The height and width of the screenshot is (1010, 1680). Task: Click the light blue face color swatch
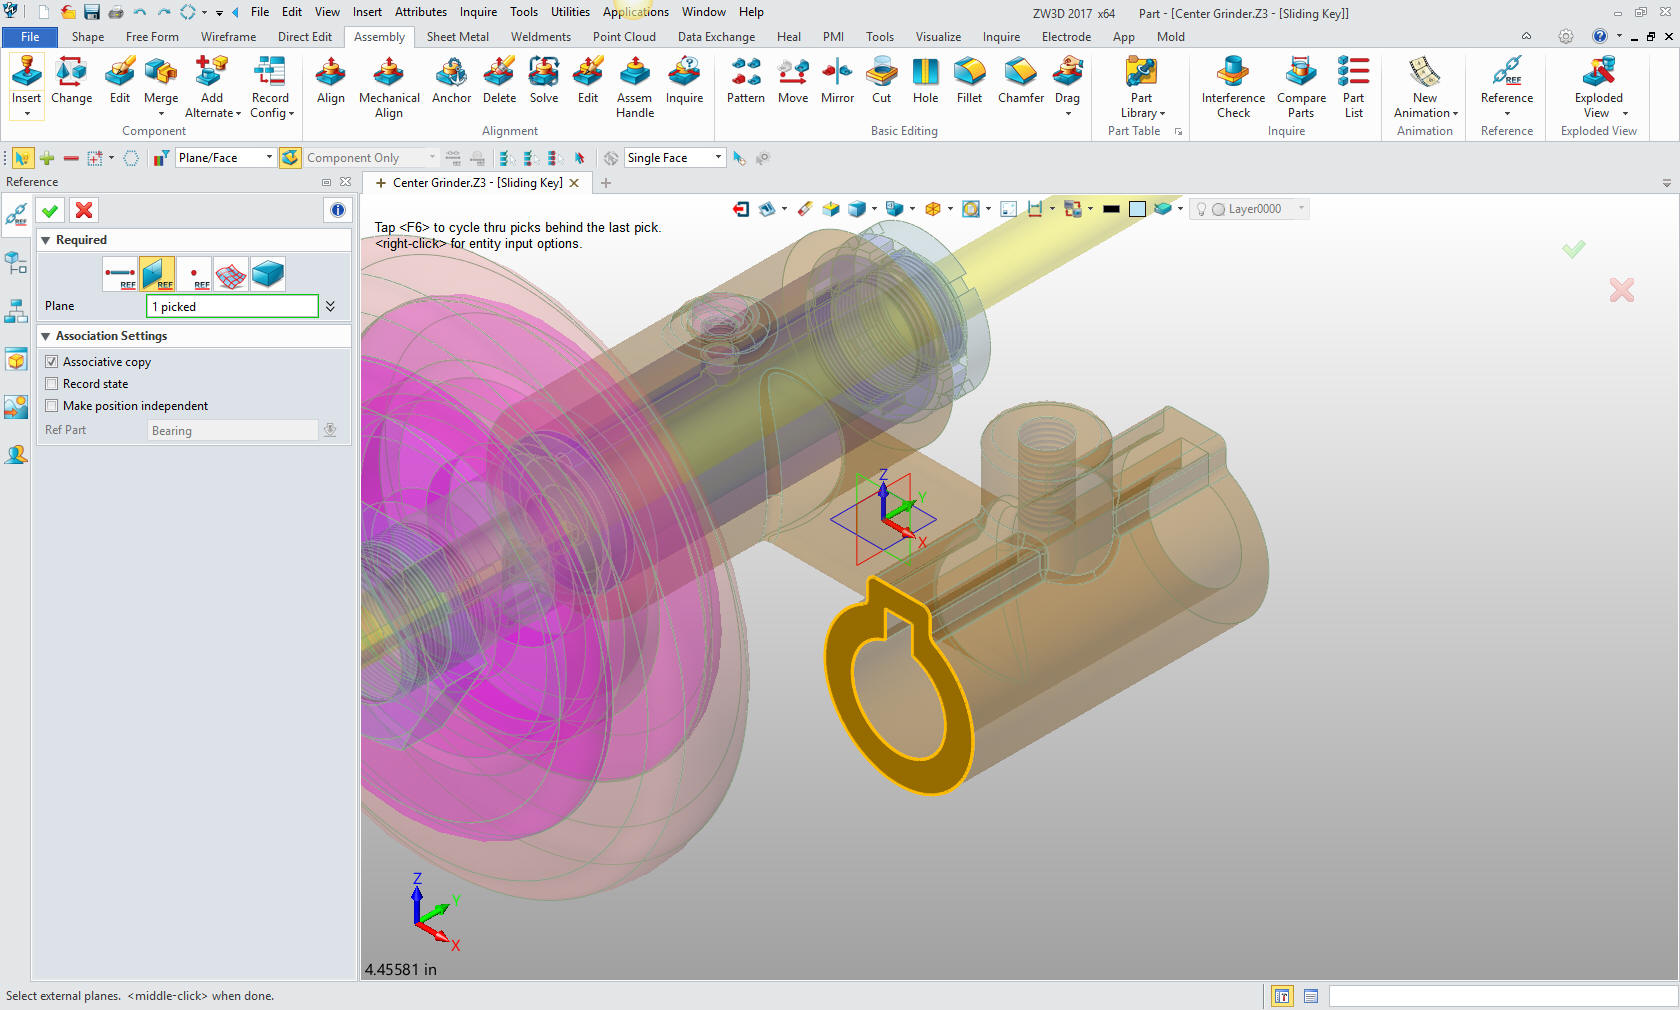pyautogui.click(x=1137, y=209)
